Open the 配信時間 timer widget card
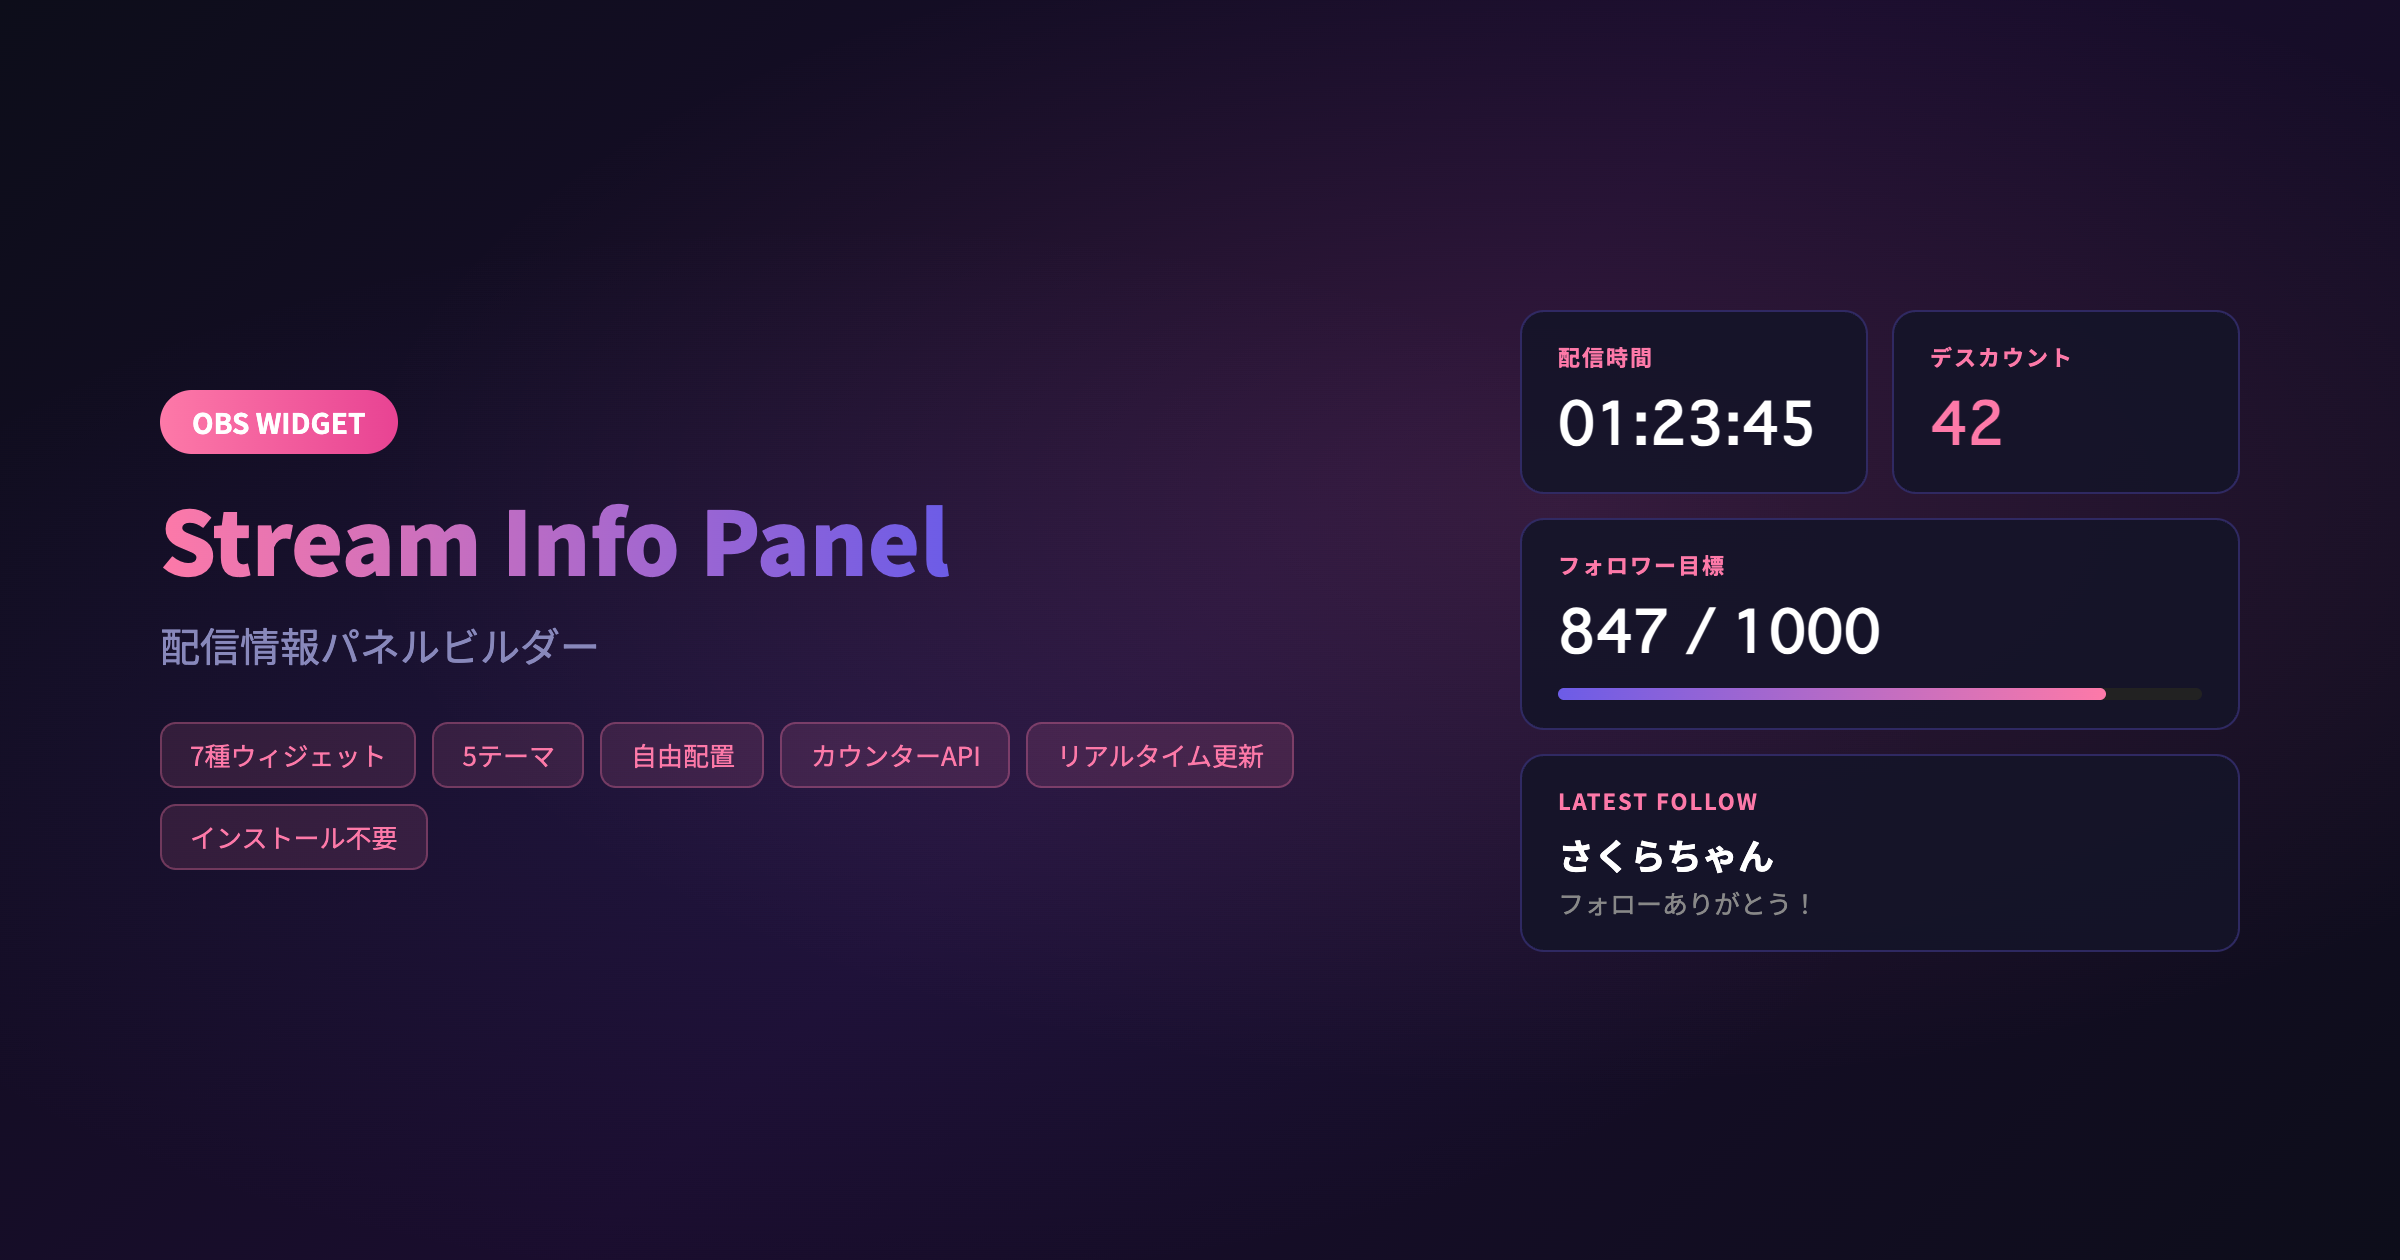Image resolution: width=2400 pixels, height=1260 pixels. pyautogui.click(x=1694, y=402)
